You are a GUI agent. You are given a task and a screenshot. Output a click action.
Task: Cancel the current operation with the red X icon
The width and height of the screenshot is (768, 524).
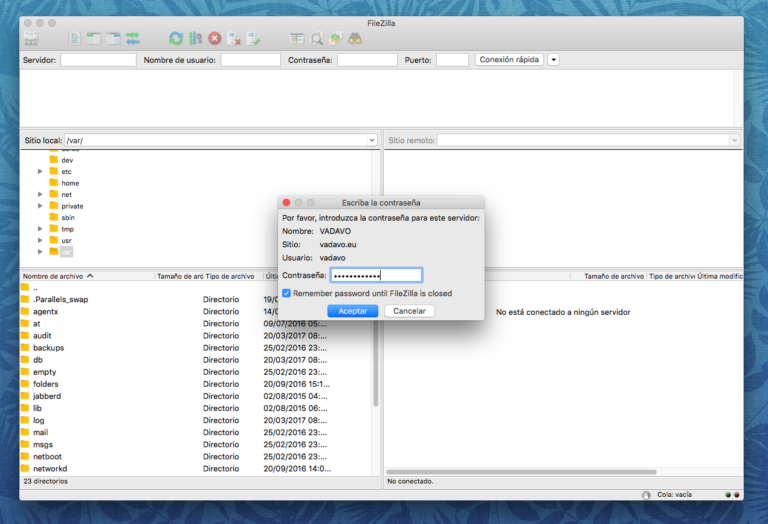point(215,39)
